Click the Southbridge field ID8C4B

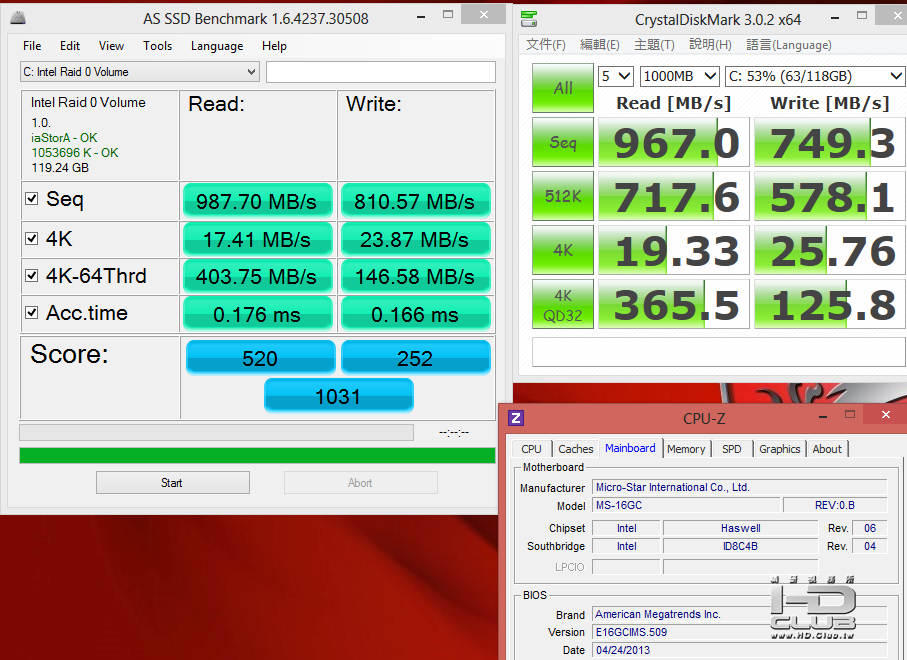(740, 546)
